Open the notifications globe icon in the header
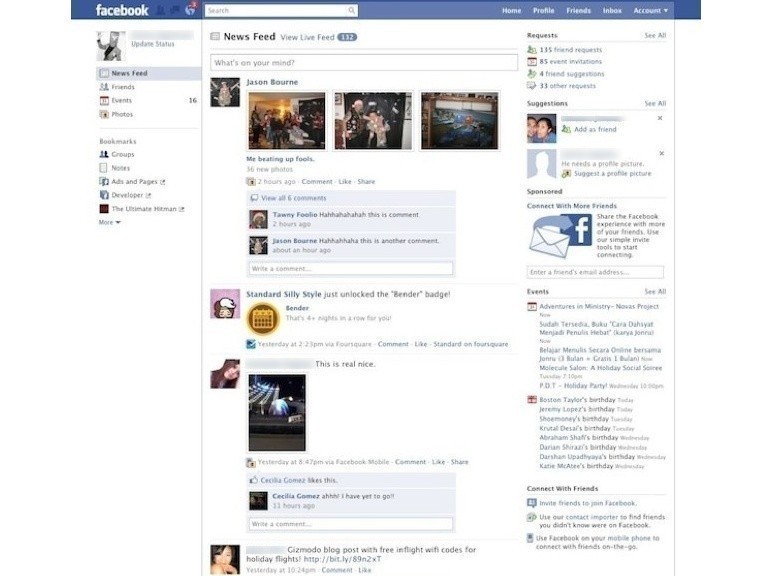The image size is (770, 576). pyautogui.click(x=190, y=10)
